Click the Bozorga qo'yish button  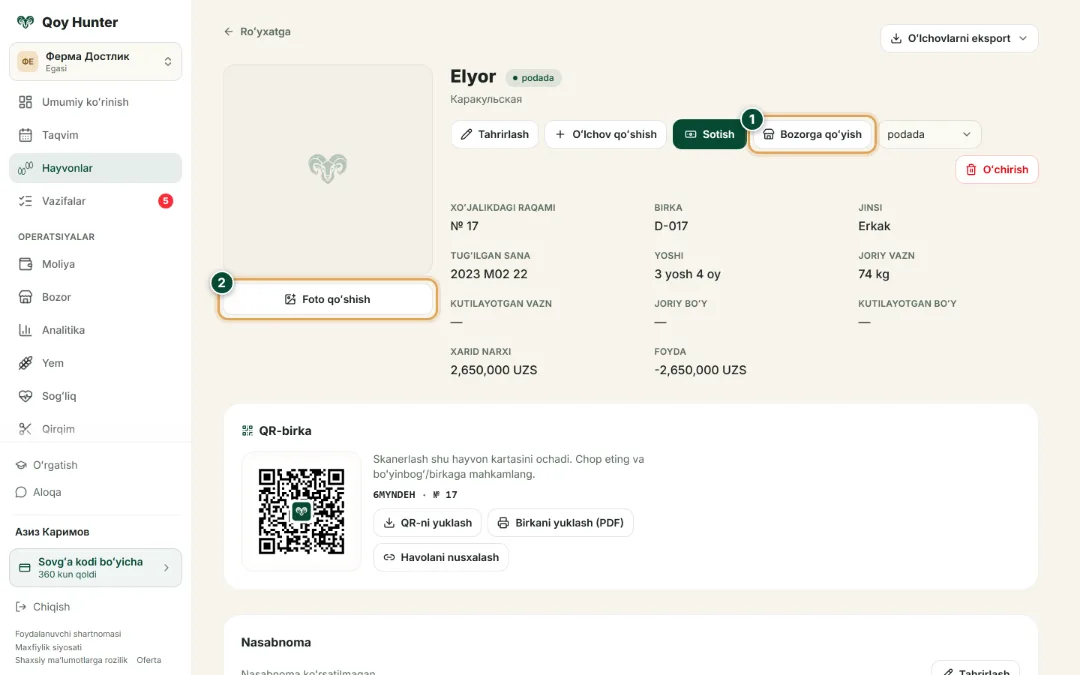pos(812,134)
